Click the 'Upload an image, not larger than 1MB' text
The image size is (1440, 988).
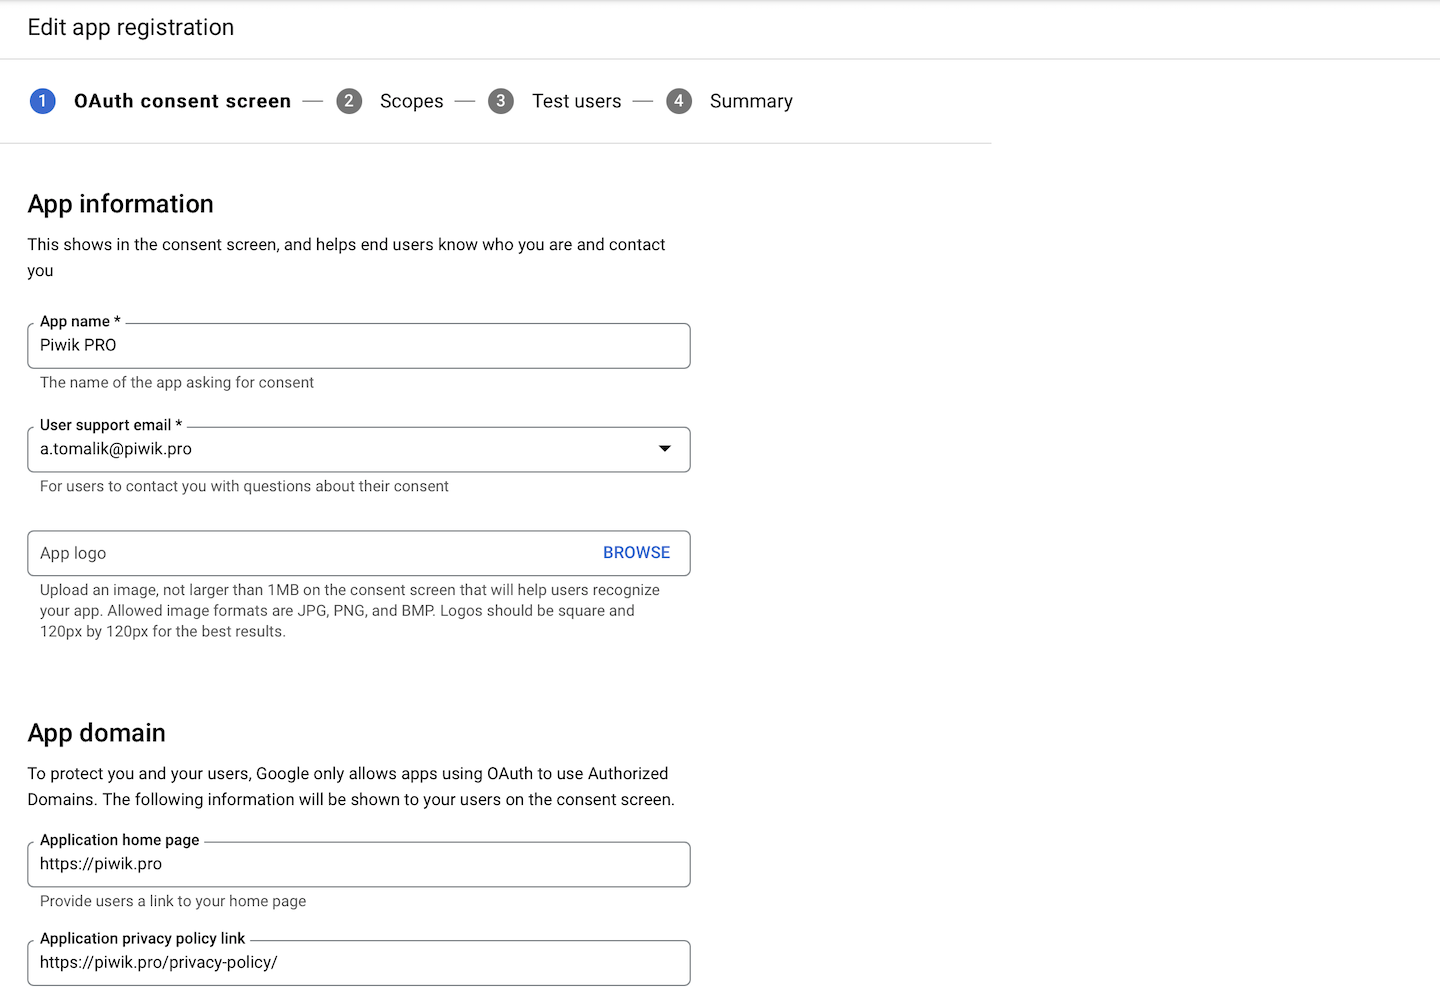(x=350, y=611)
